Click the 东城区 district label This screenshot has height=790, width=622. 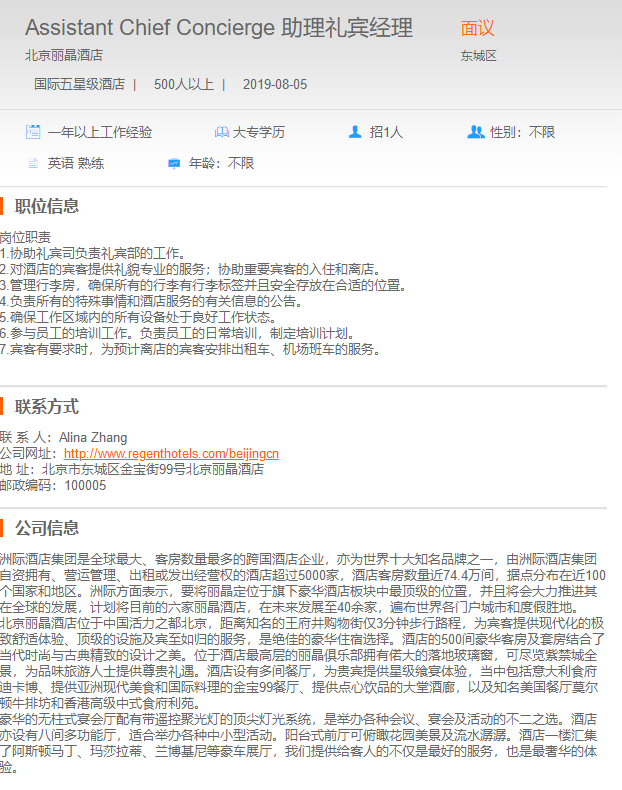(479, 56)
